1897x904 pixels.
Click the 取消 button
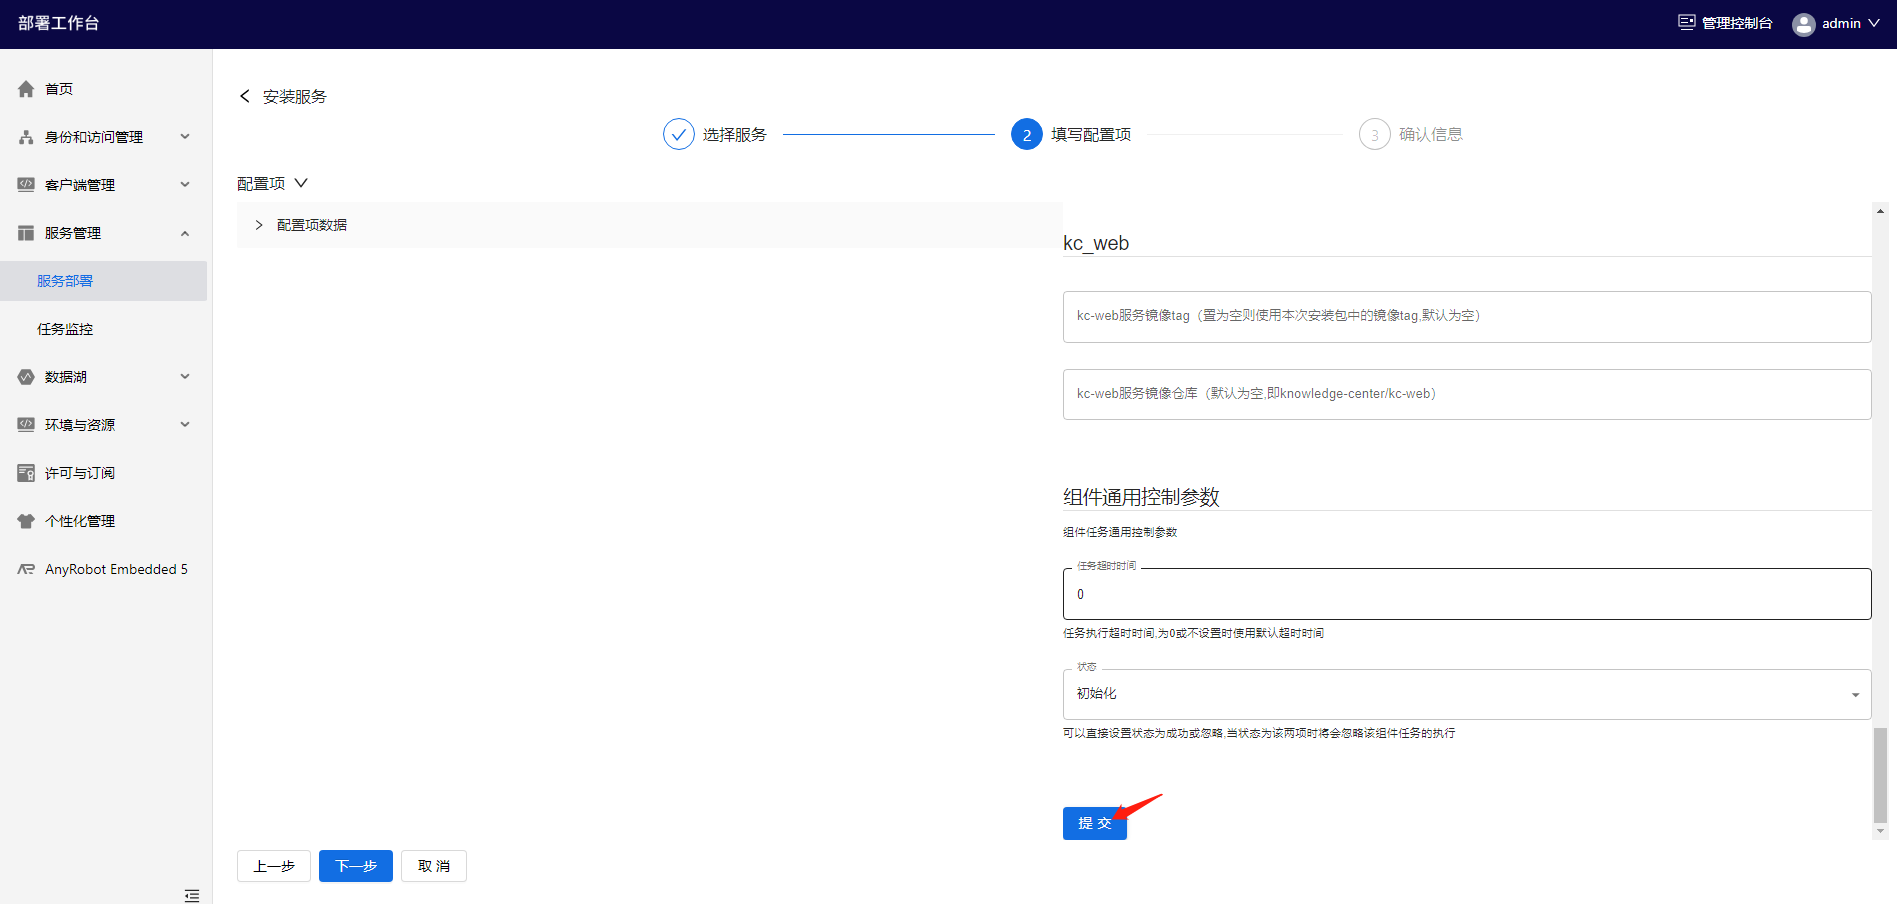[434, 866]
